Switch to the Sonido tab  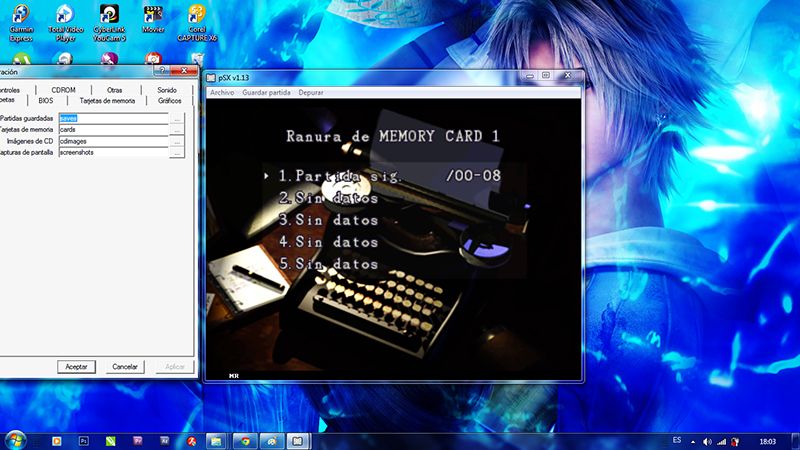pos(167,90)
